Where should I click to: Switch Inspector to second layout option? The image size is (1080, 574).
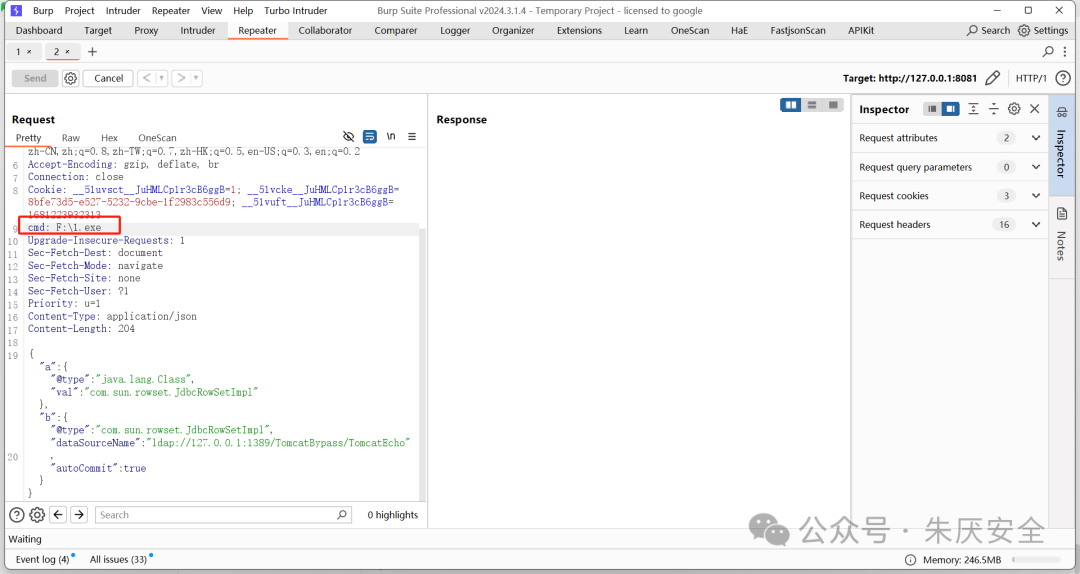tap(951, 109)
